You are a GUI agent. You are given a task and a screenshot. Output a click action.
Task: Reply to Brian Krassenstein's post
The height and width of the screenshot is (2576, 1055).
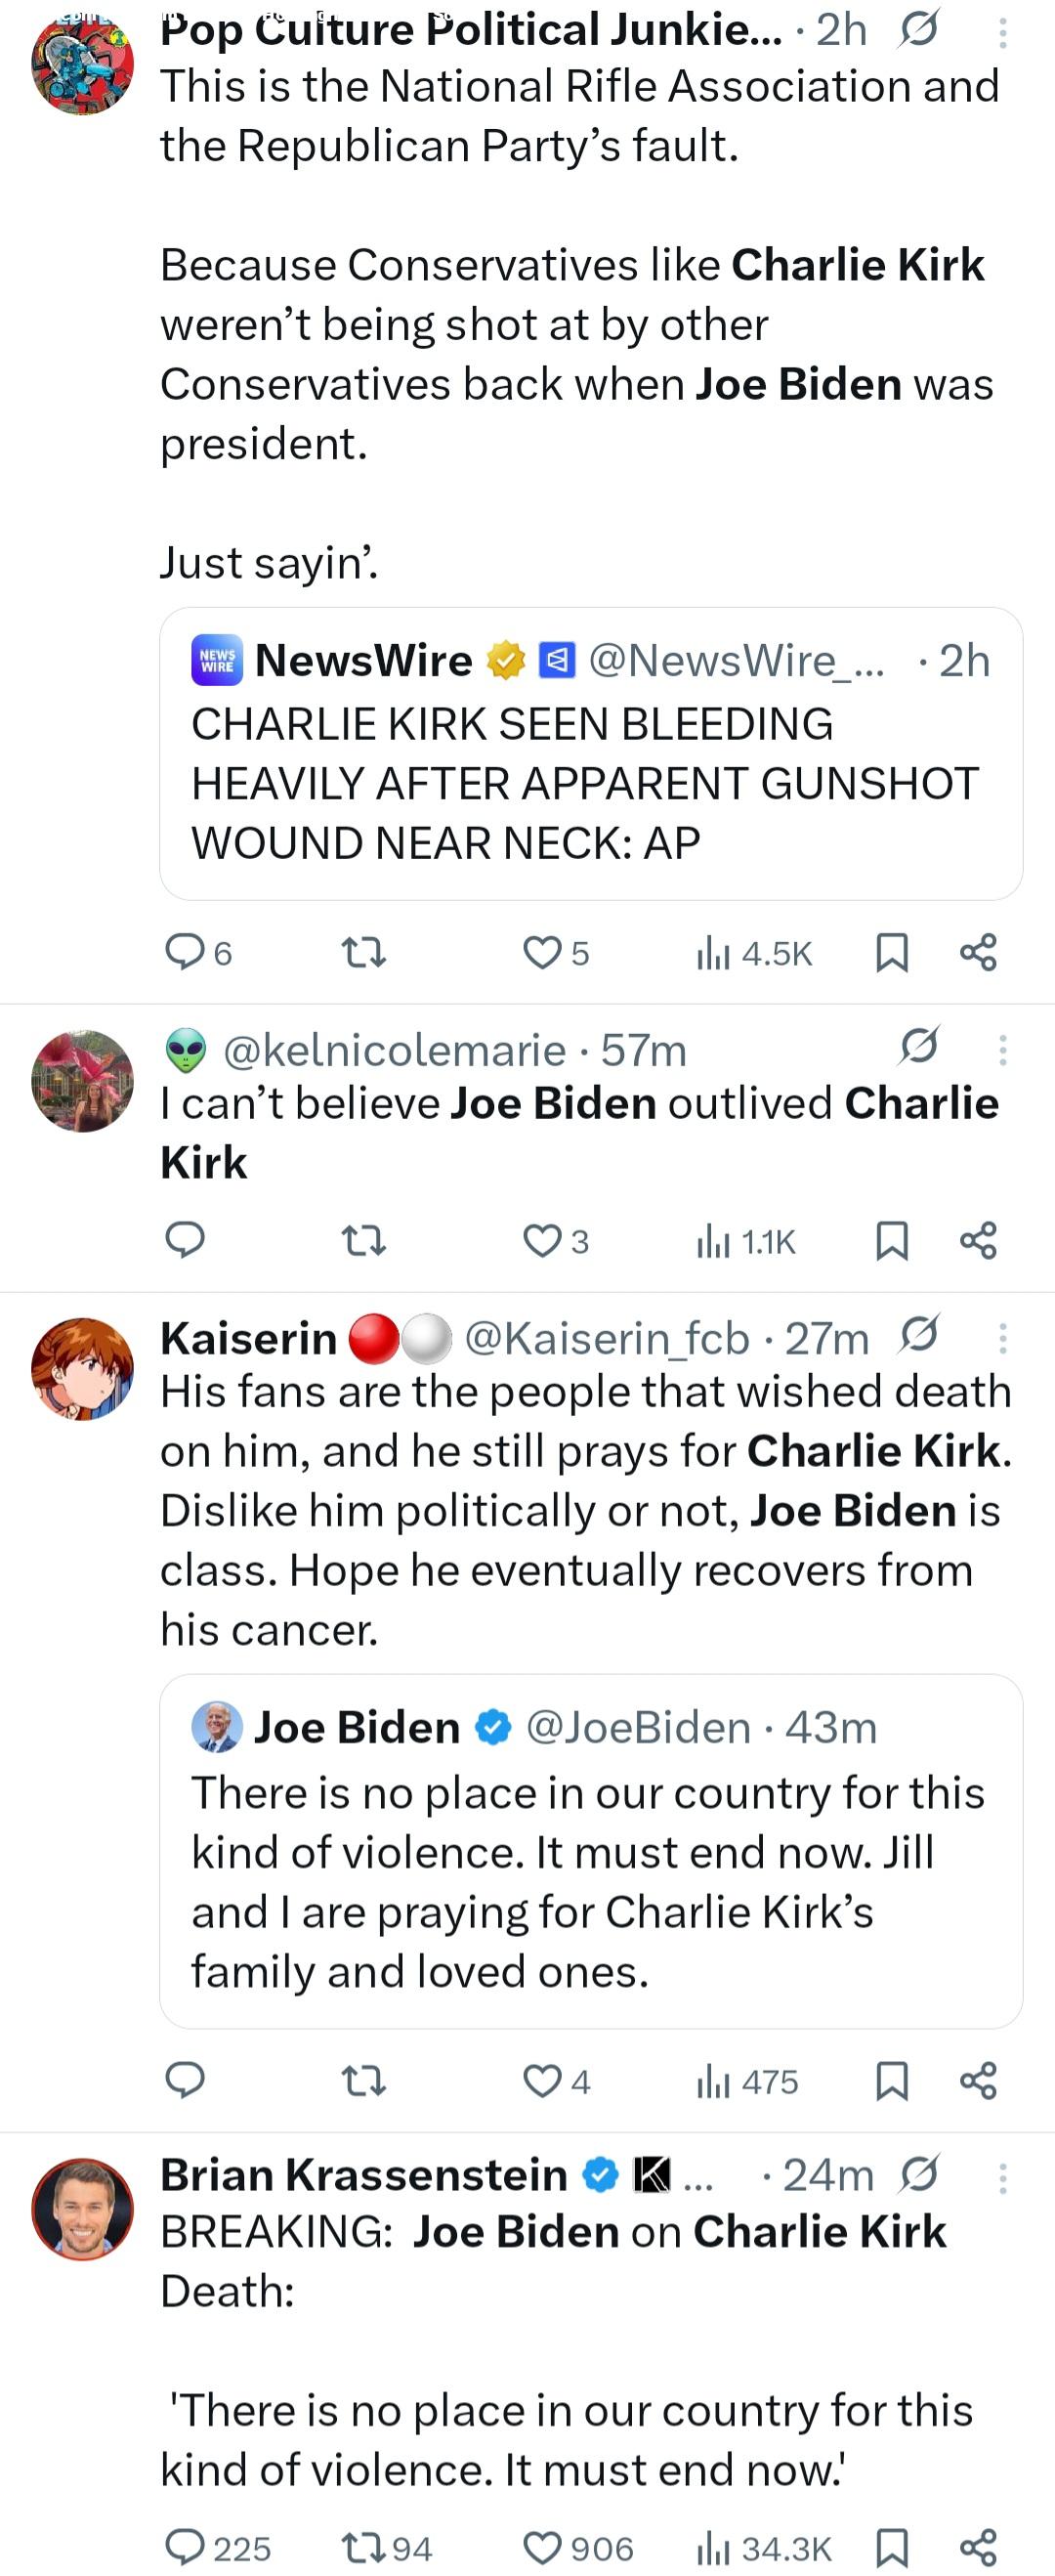click(x=185, y=2547)
